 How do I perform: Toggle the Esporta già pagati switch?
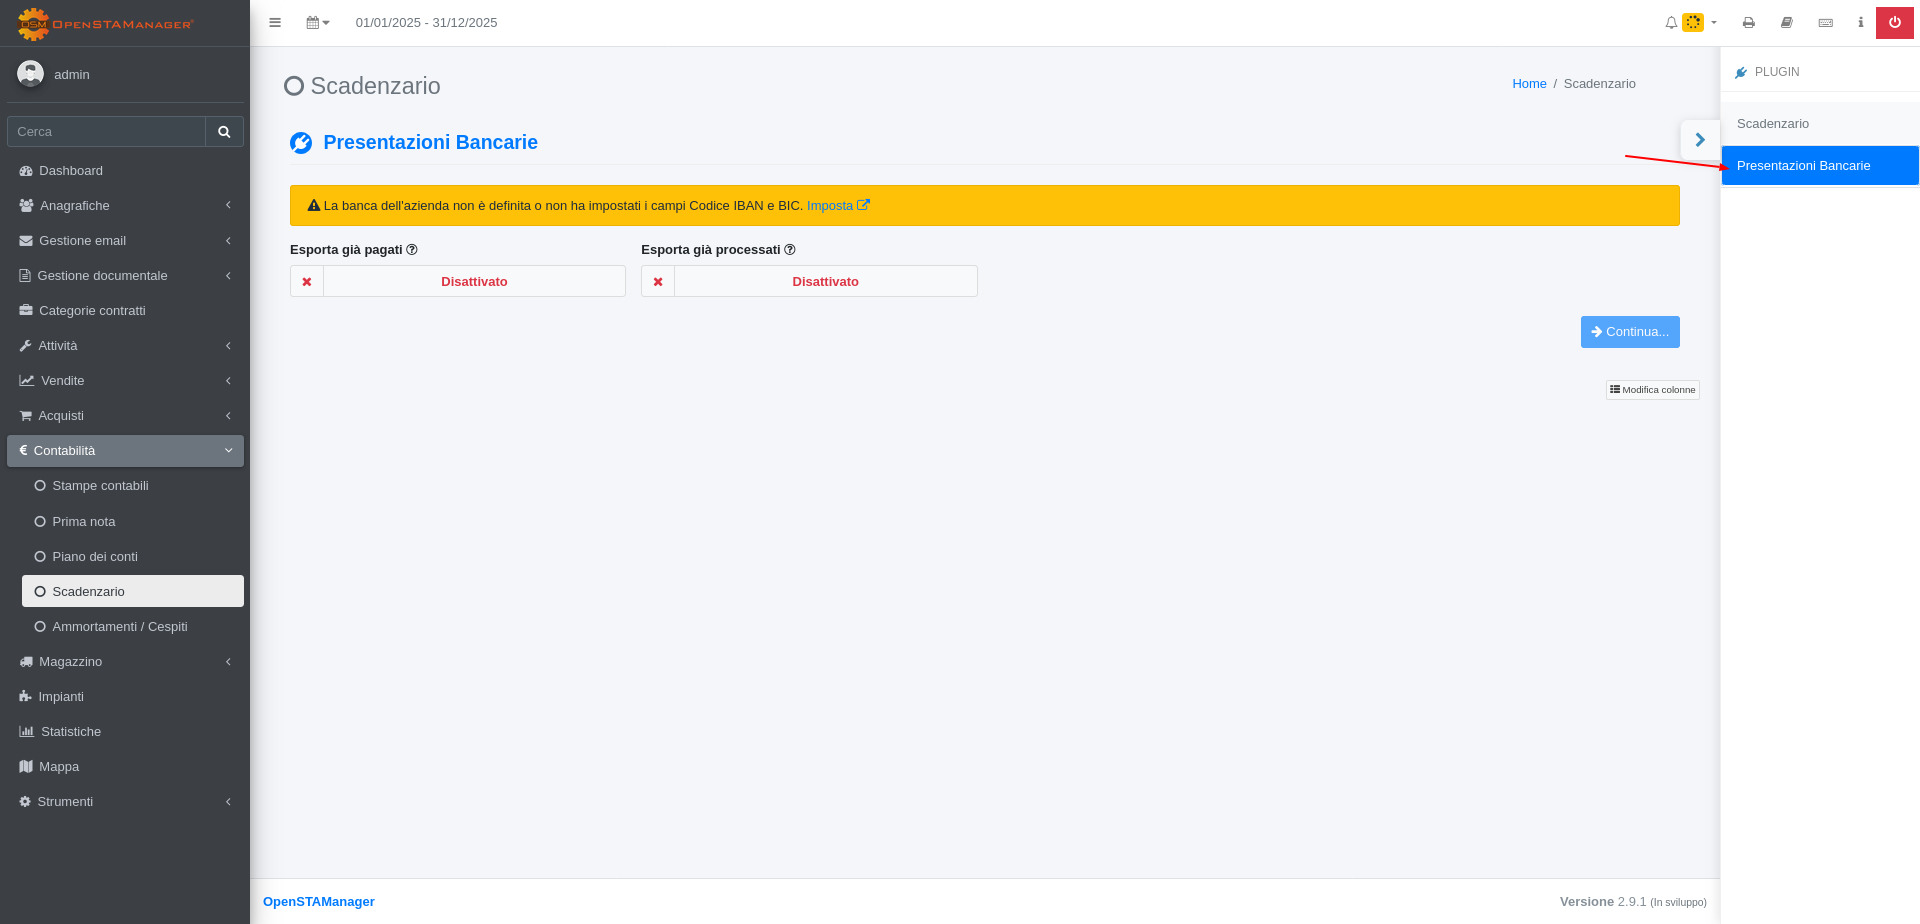point(458,281)
